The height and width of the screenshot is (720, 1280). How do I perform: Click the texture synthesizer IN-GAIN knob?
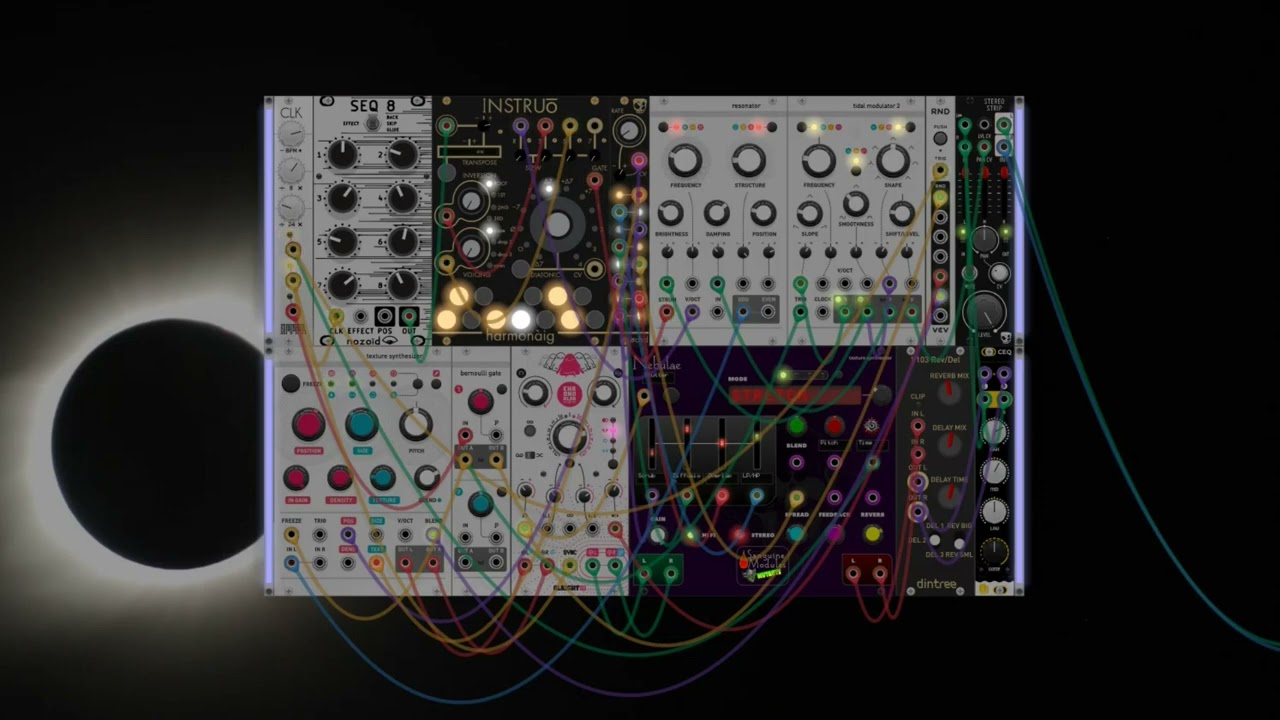coord(295,478)
